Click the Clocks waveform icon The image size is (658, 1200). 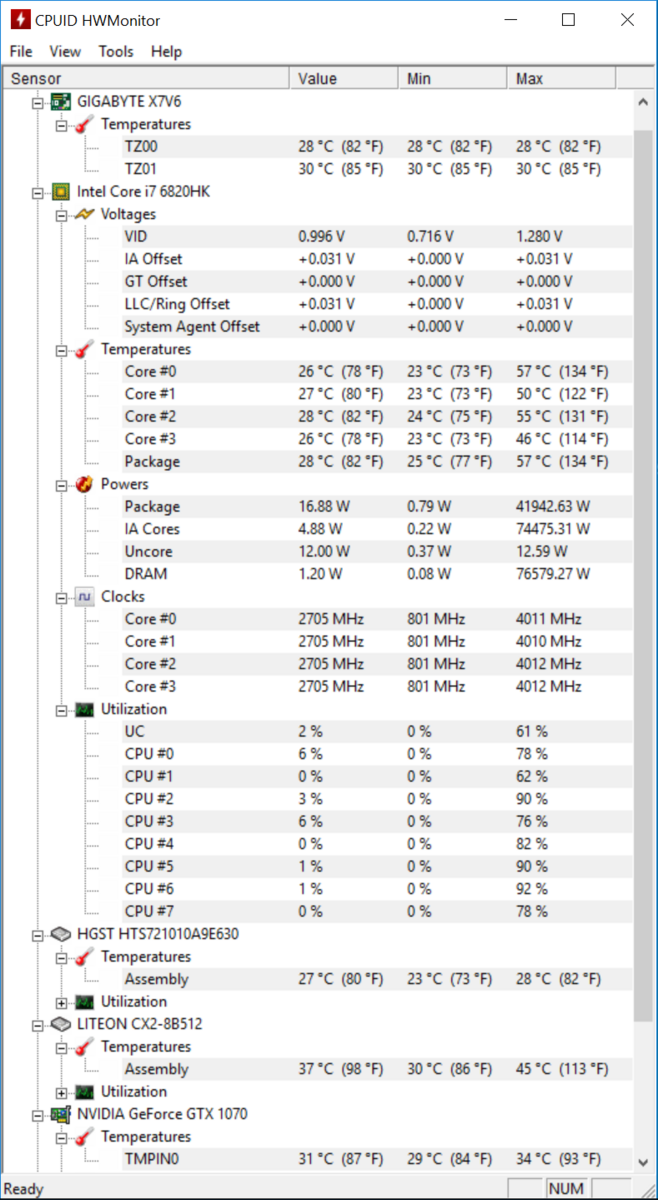pos(84,597)
